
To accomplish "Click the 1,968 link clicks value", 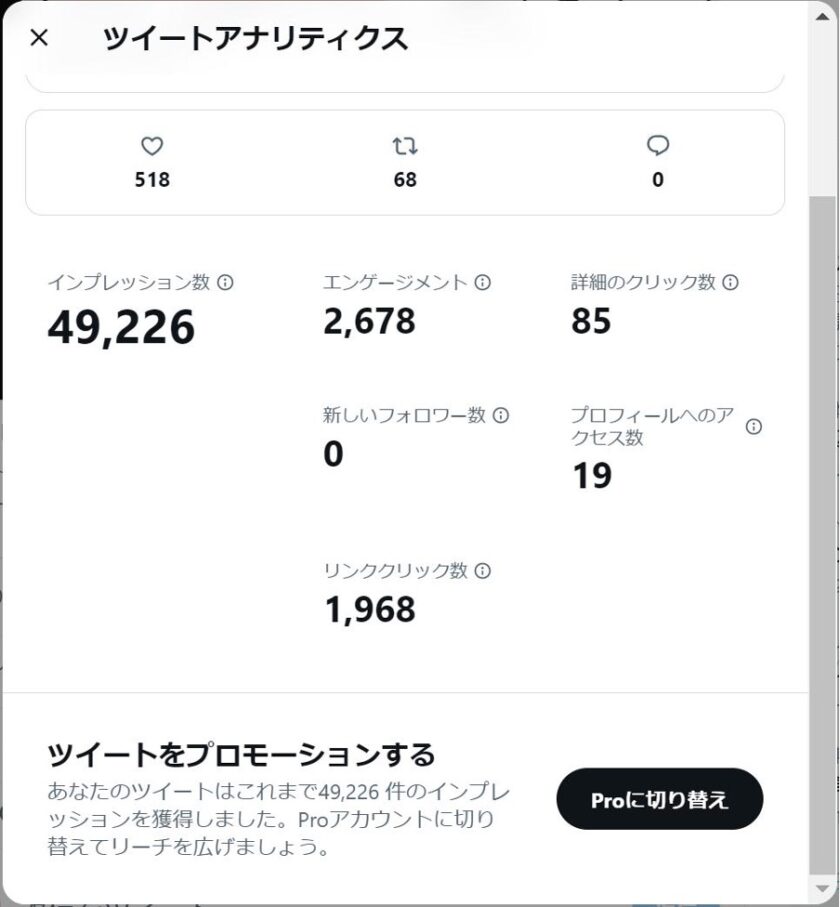I will click(x=370, y=610).
